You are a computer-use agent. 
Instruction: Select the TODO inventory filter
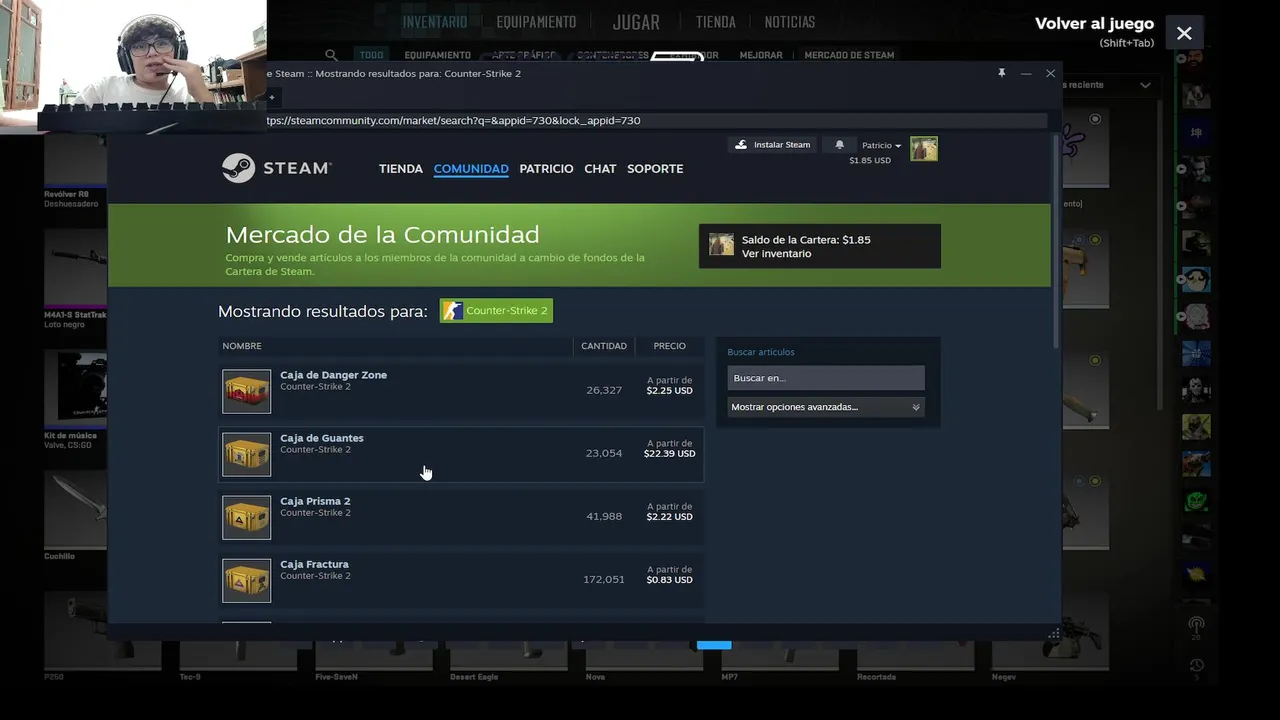(x=371, y=55)
